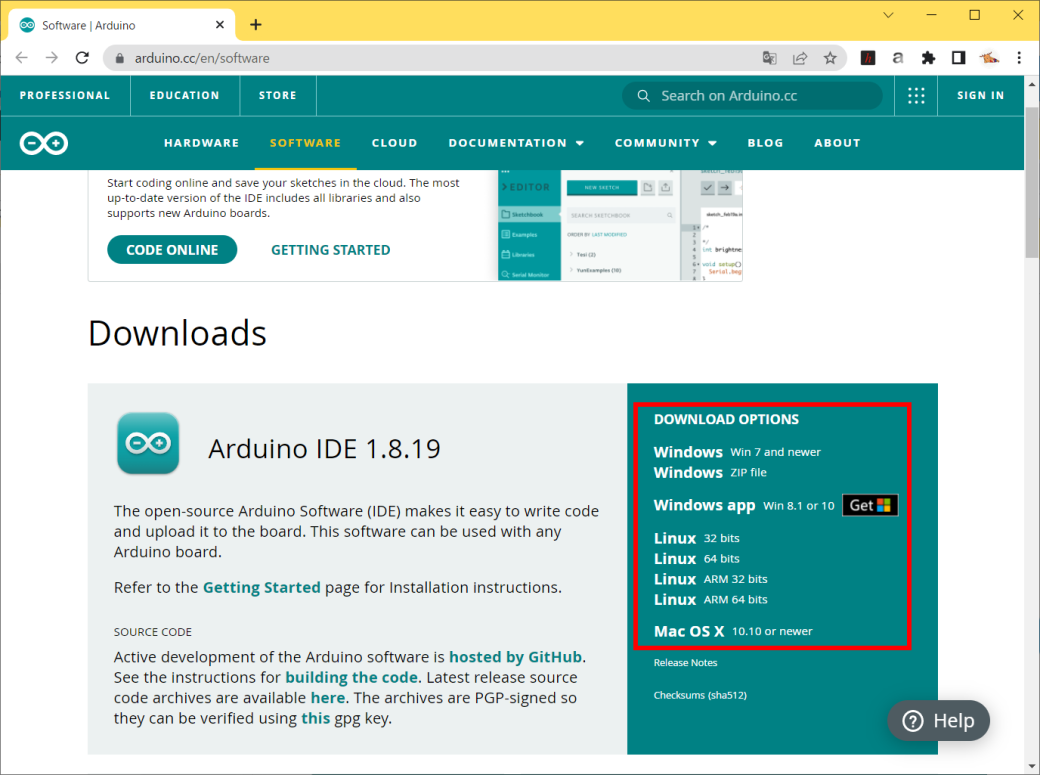Click the Arduino infinity logo in the header
Viewport: 1040px width, 775px height.
42,143
